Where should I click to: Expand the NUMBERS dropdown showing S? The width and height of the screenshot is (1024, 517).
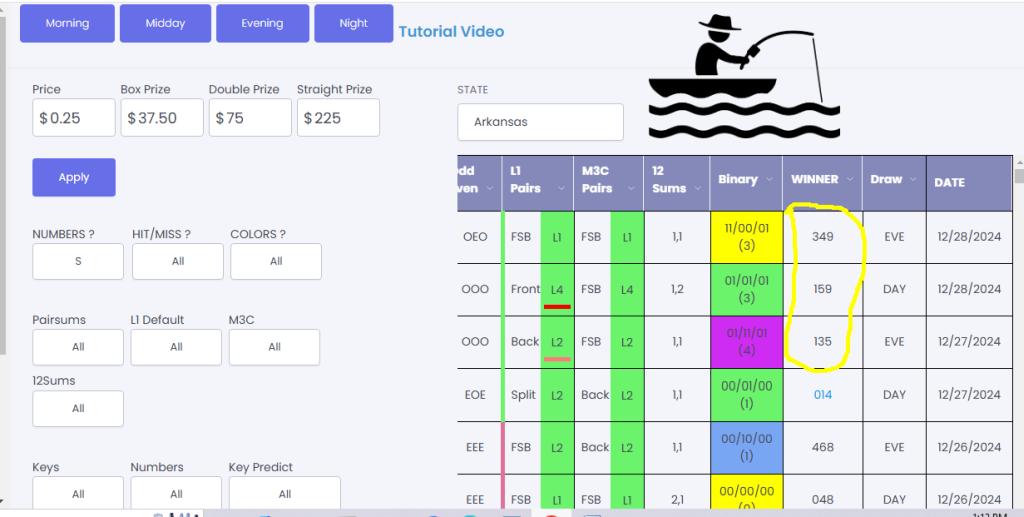(78, 261)
